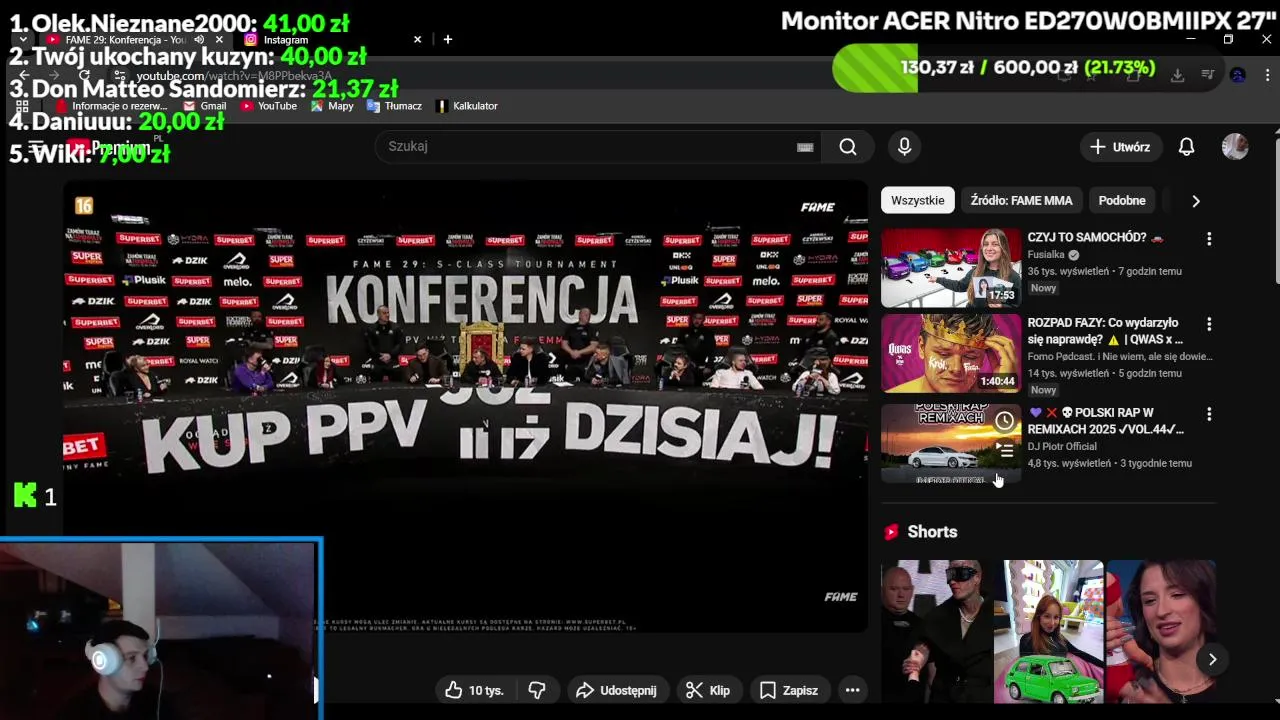The image size is (1280, 720).
Task: Click the FAME 29 Konferencja video player
Action: pos(466,405)
